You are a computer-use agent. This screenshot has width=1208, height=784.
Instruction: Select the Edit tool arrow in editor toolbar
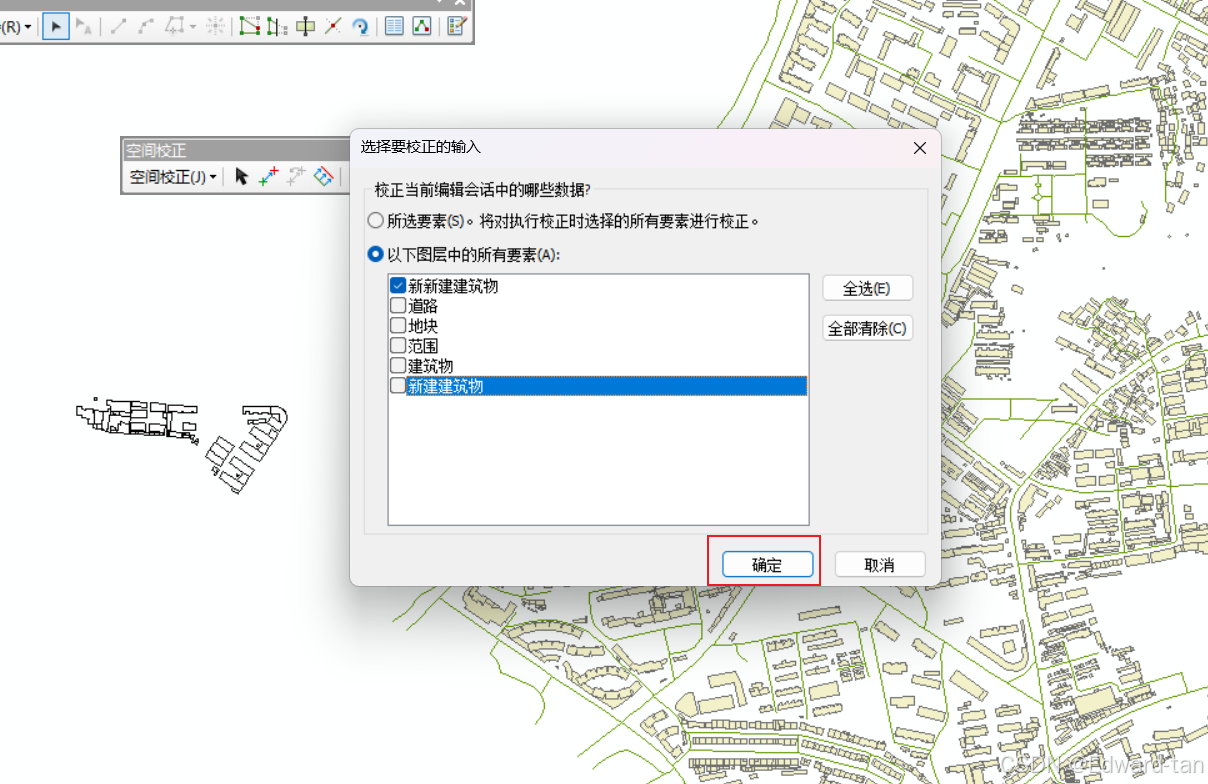coord(56,26)
